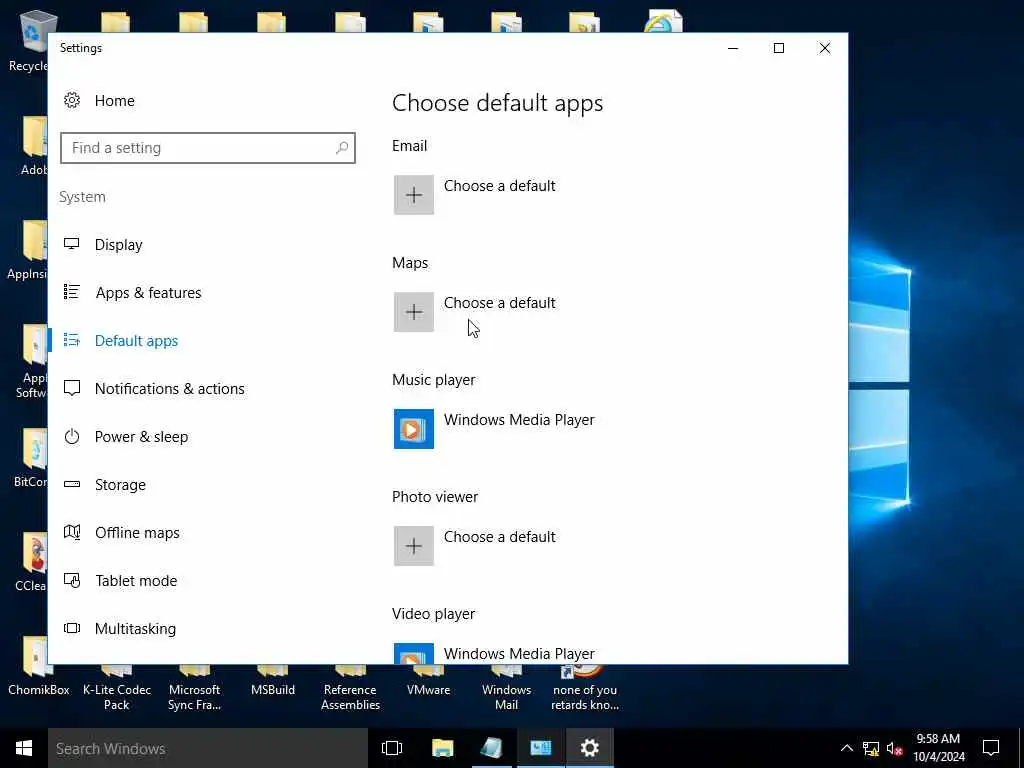Select the Storage drive icon
This screenshot has height=768, width=1024.
[x=72, y=484]
